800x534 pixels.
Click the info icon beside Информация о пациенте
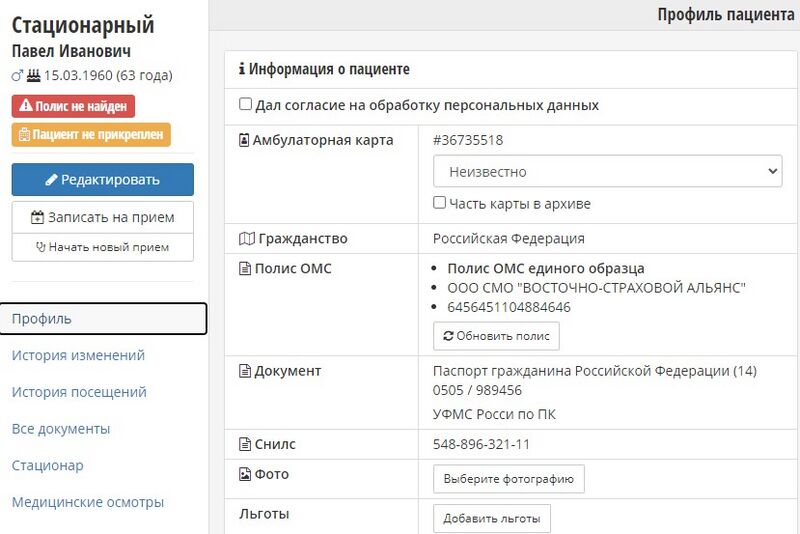pos(242,68)
